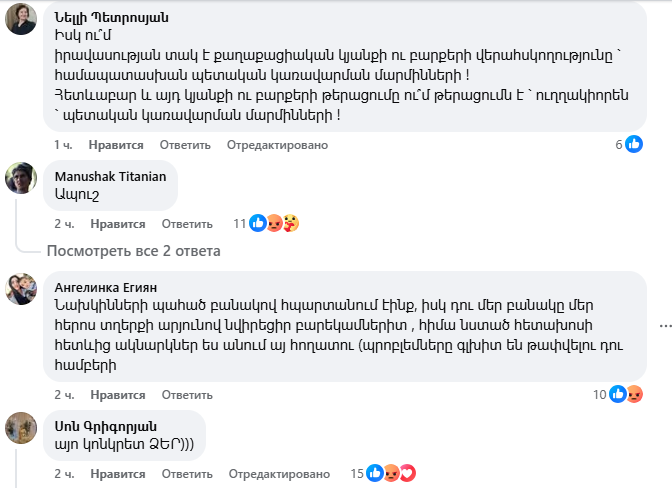Image resolution: width=672 pixels, height=488 pixels.
Task: Open the like reaction icon on Նելլի Պետրոսյան's comment
Action: [634, 144]
